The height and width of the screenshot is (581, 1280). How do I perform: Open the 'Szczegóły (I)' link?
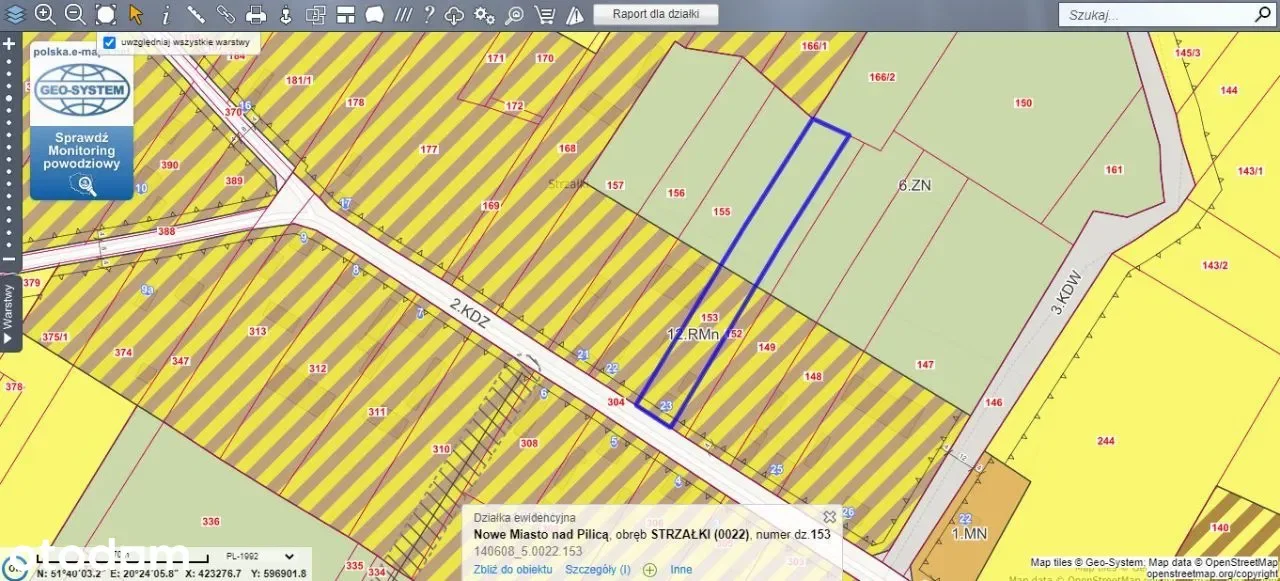[x=597, y=569]
